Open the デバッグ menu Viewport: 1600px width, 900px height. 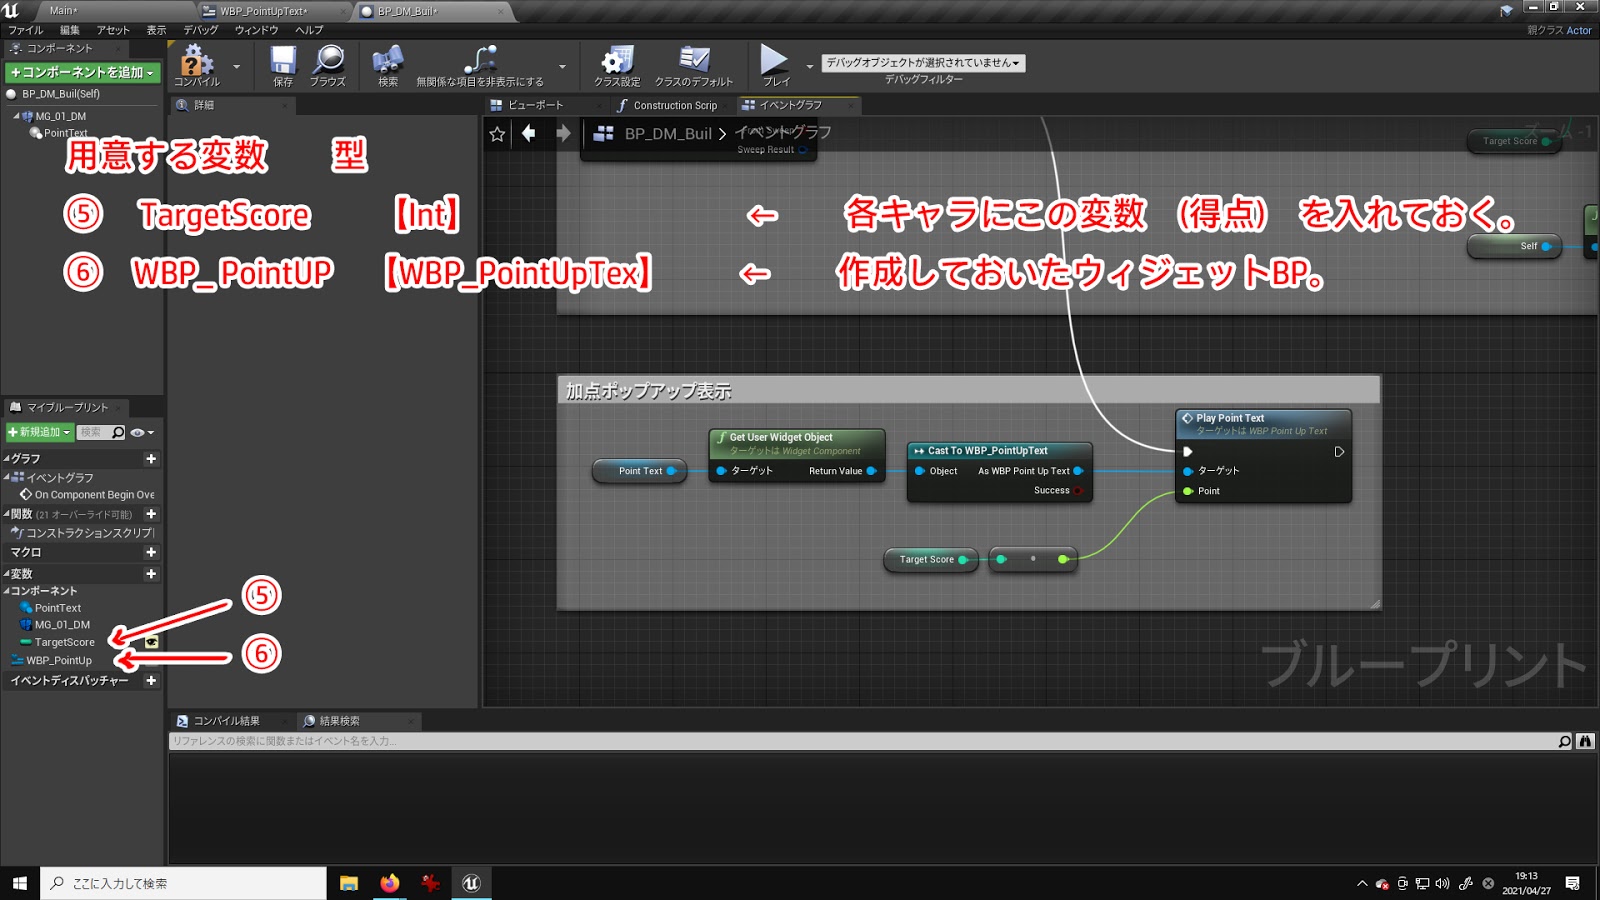201,30
